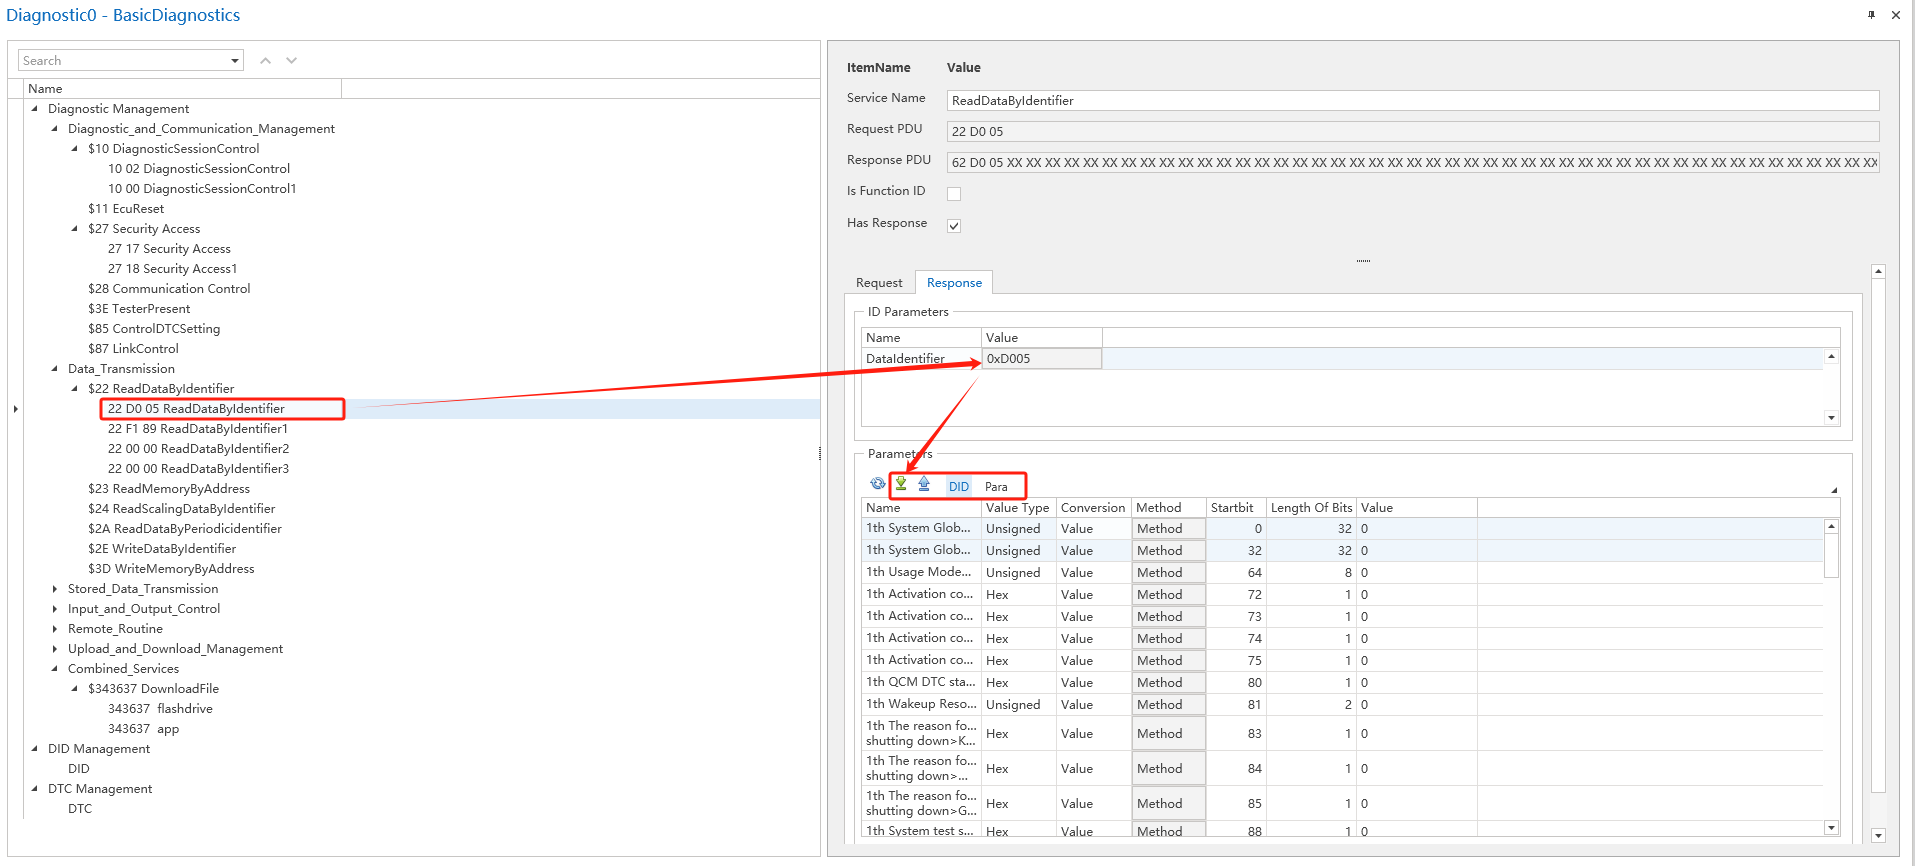Click the blue upload arrow icon
Screen dimensions: 1915x866
coord(924,484)
